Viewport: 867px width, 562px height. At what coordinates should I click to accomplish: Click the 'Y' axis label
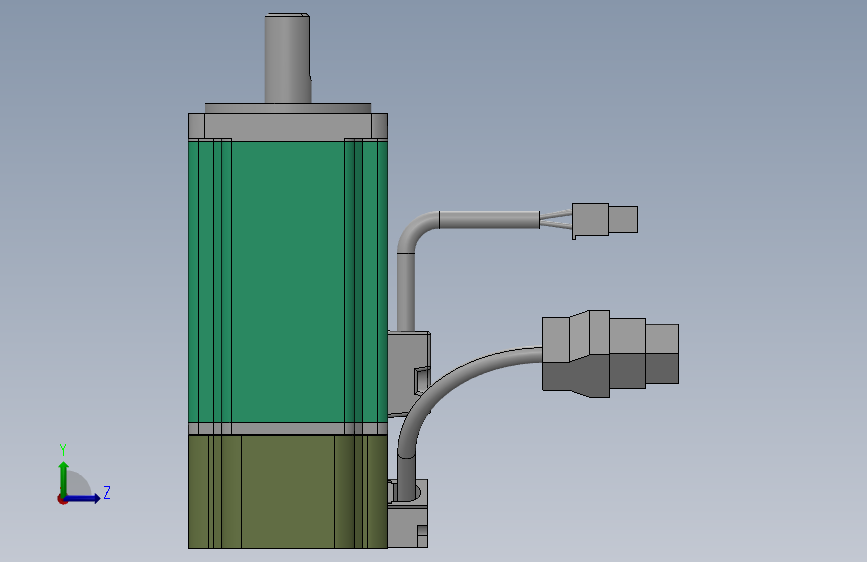click(x=63, y=450)
